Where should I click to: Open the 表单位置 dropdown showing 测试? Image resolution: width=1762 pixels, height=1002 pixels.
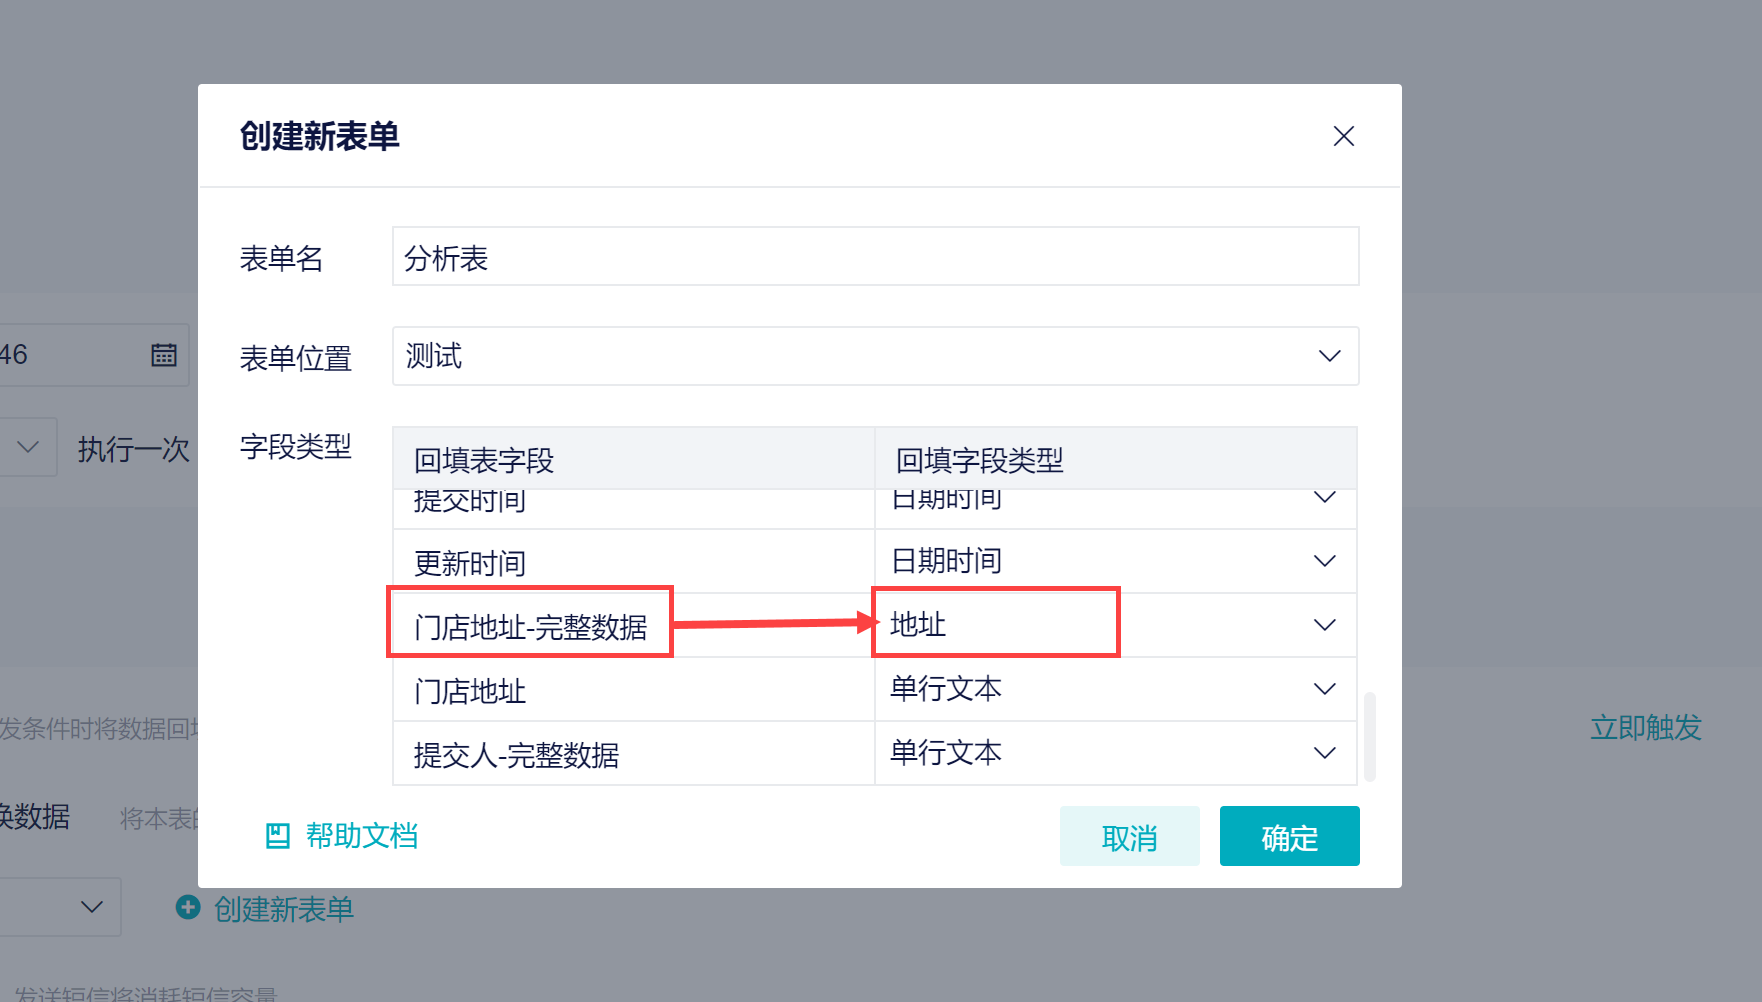pyautogui.click(x=875, y=356)
